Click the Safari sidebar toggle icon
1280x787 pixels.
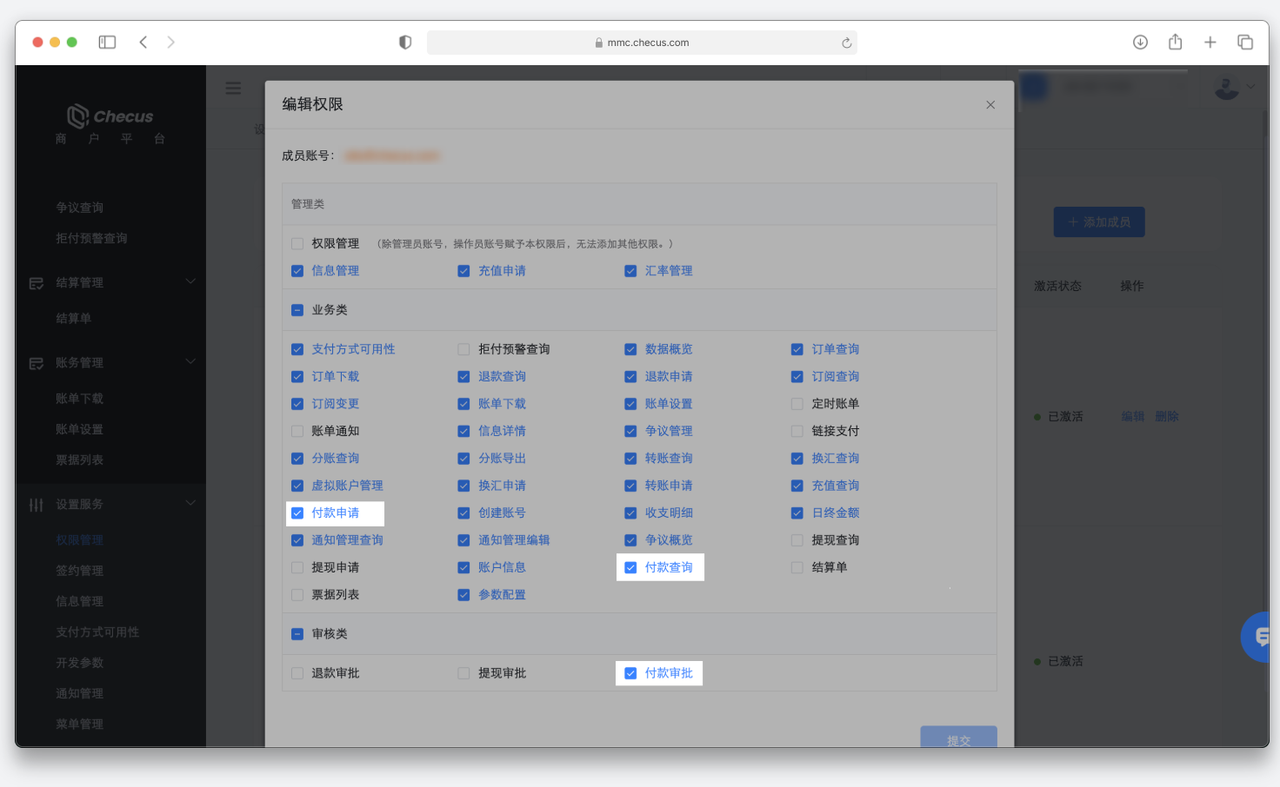pos(107,42)
